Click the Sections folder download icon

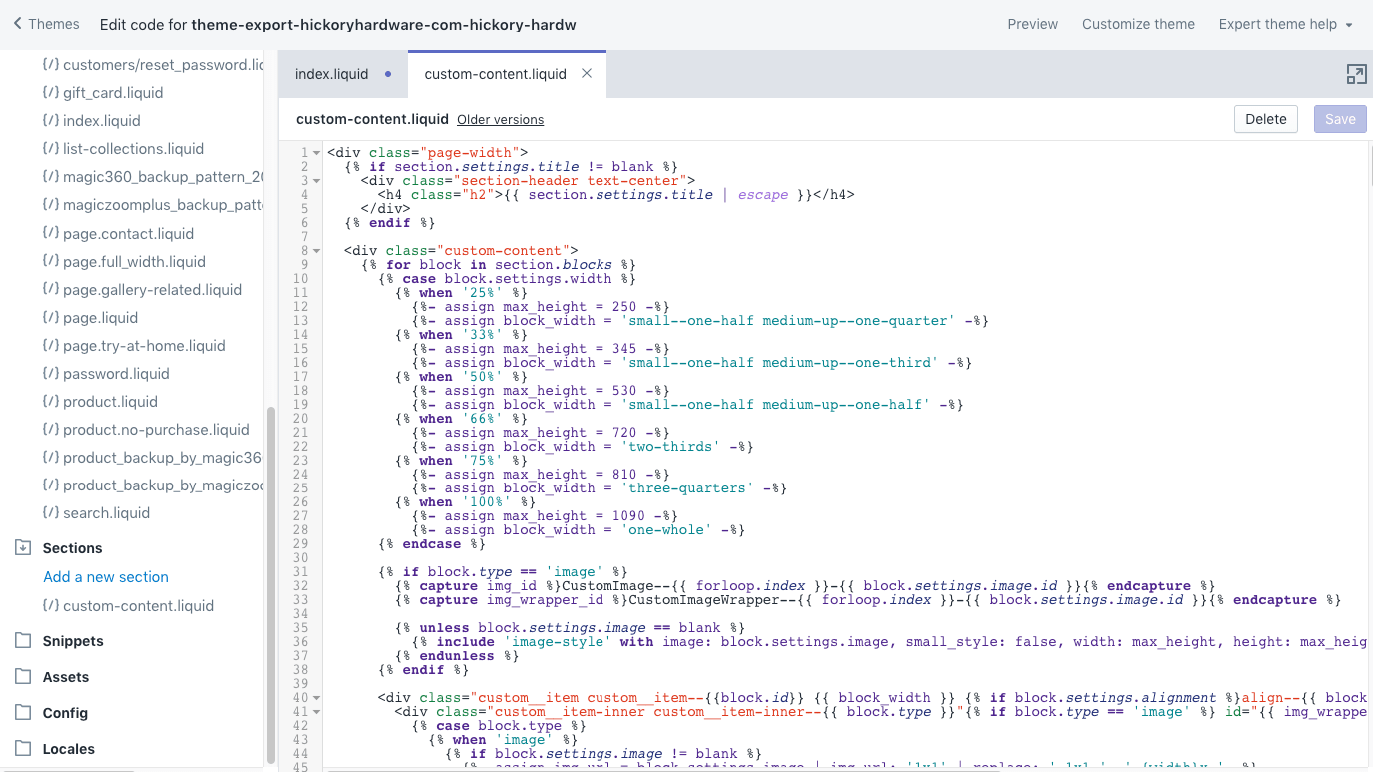(x=23, y=547)
